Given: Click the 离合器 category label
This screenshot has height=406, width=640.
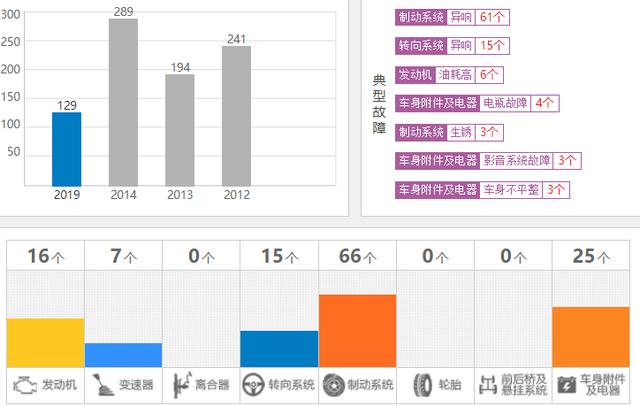Looking at the screenshot, I should 212,385.
